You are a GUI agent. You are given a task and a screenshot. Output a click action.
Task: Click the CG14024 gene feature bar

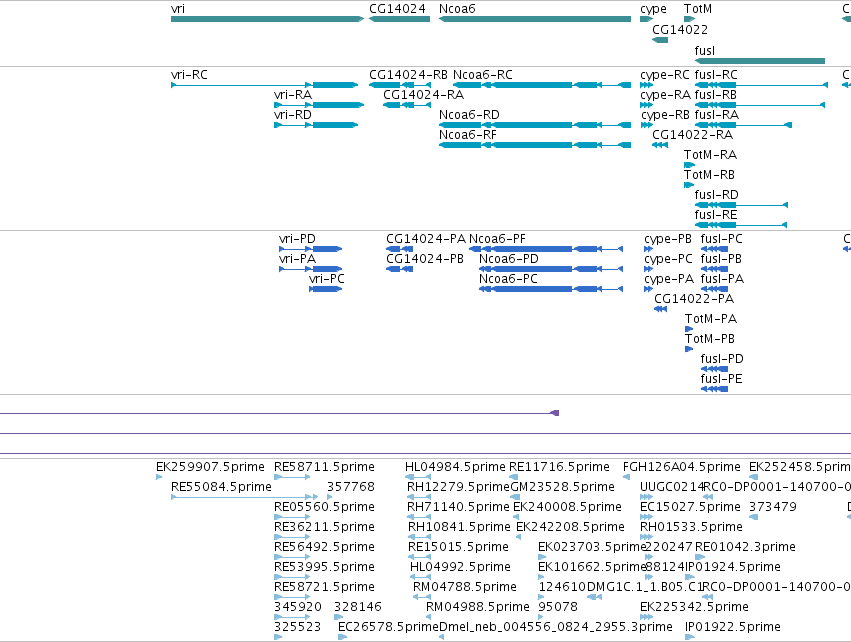[399, 19]
